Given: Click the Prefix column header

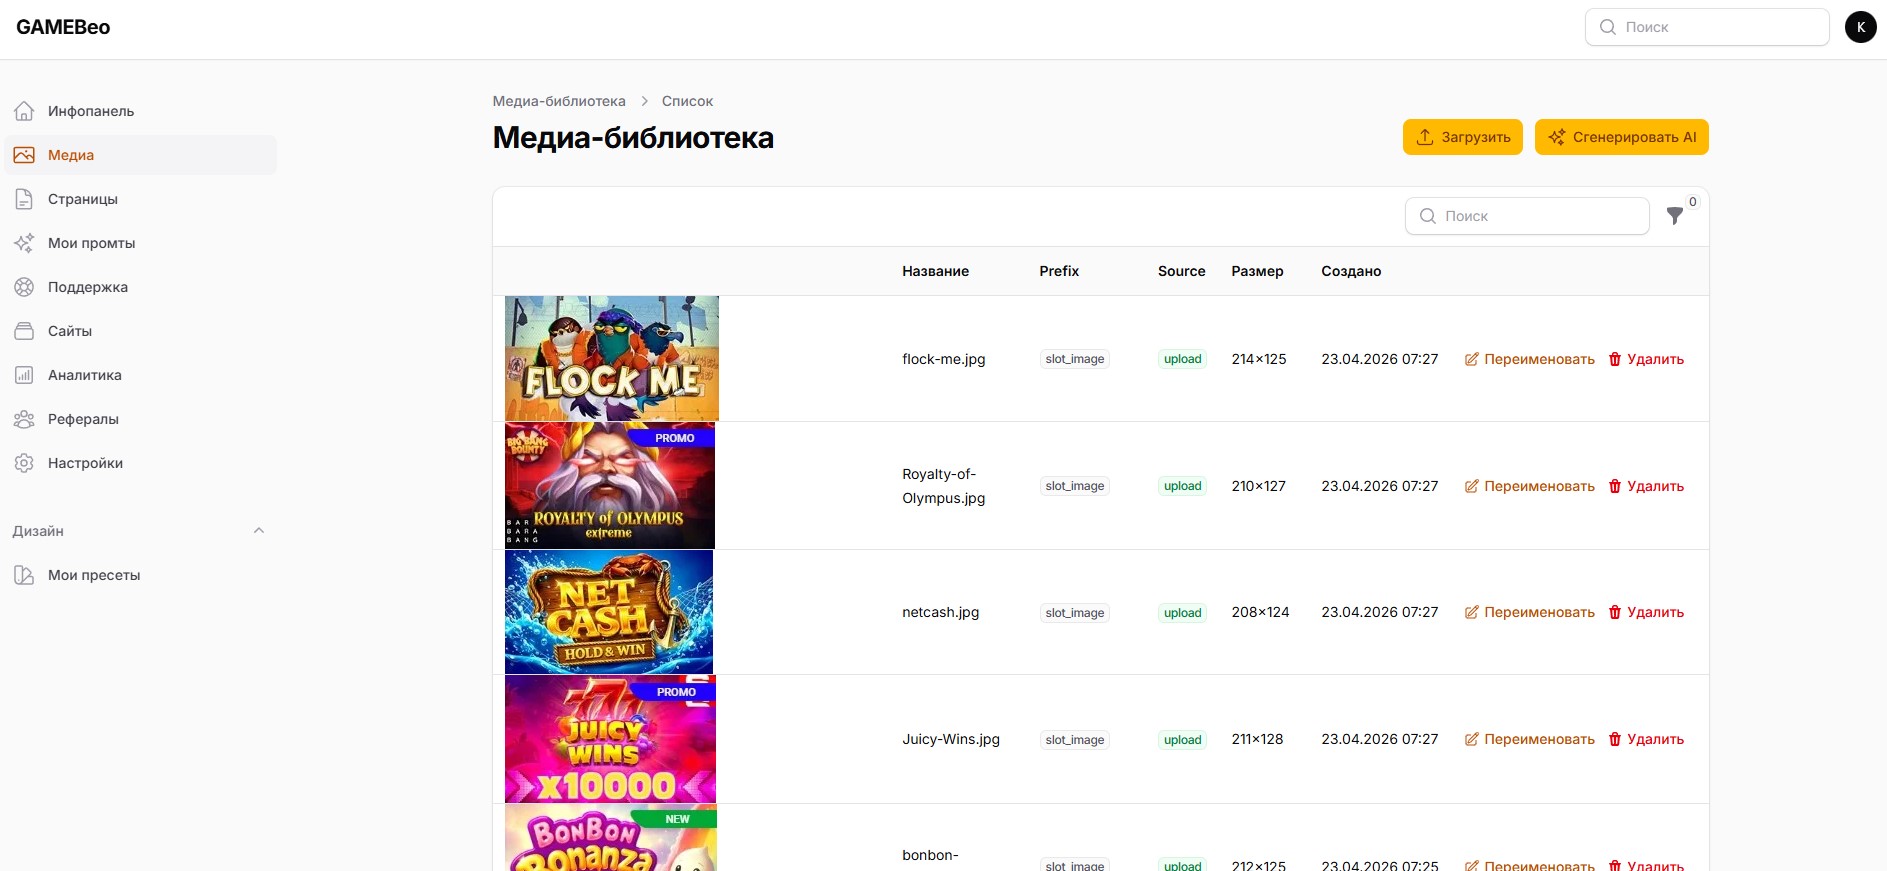Looking at the screenshot, I should pyautogui.click(x=1059, y=271).
